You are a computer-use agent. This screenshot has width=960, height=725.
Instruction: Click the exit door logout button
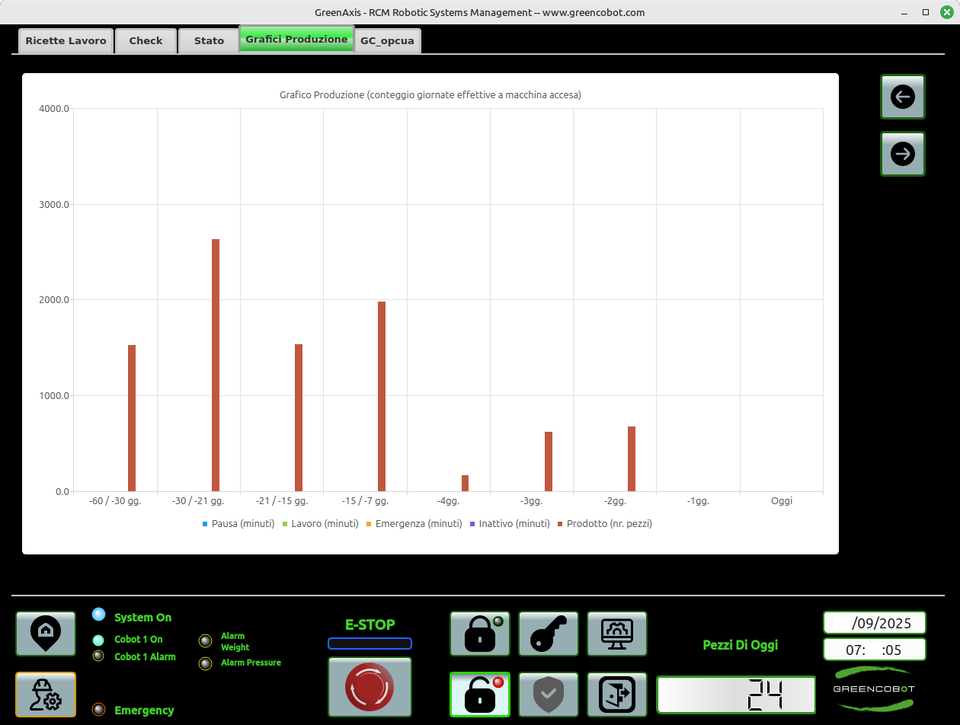[616, 694]
